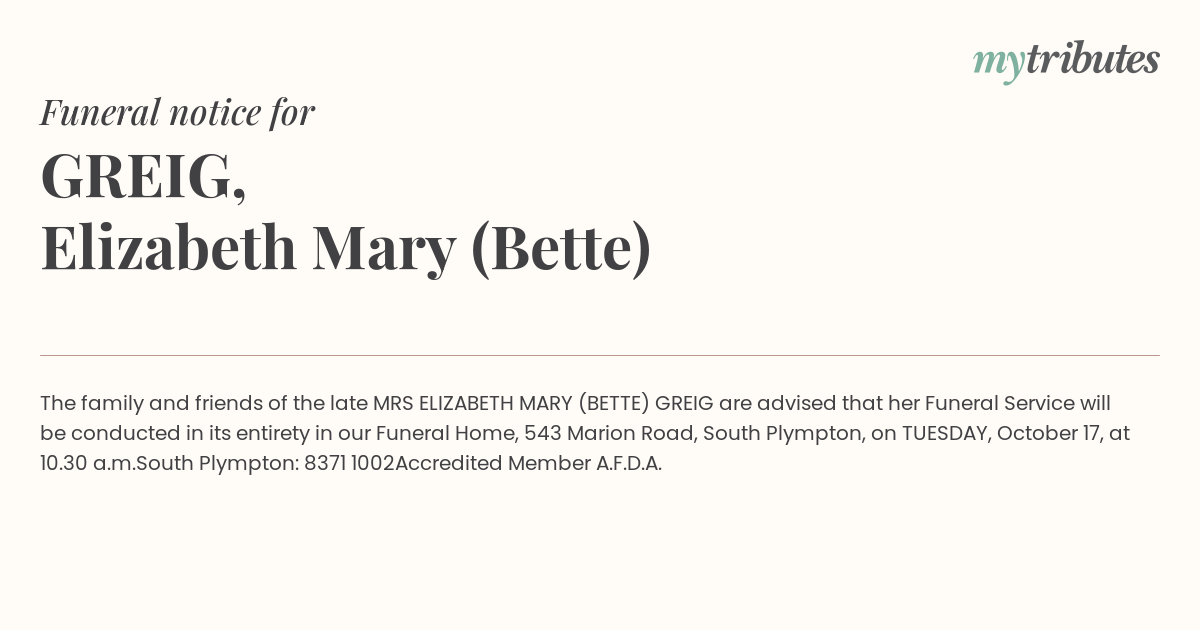Click the name 'Elizabeth Mary (Bette)'

[346, 248]
